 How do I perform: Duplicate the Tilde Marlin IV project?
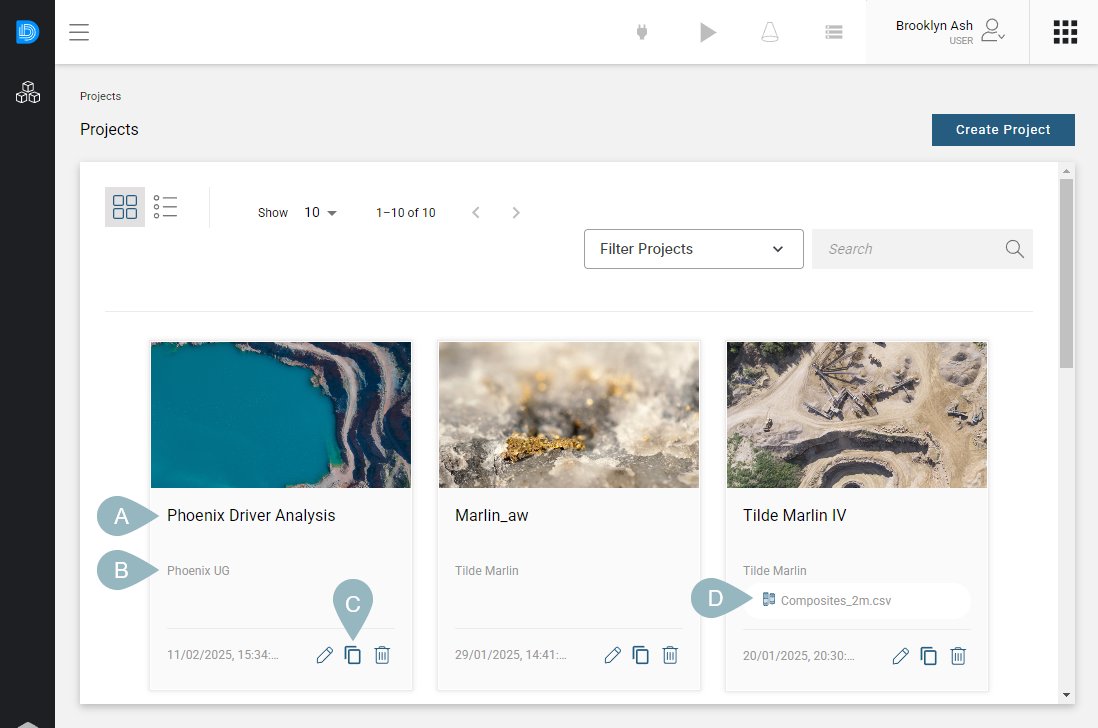[929, 656]
